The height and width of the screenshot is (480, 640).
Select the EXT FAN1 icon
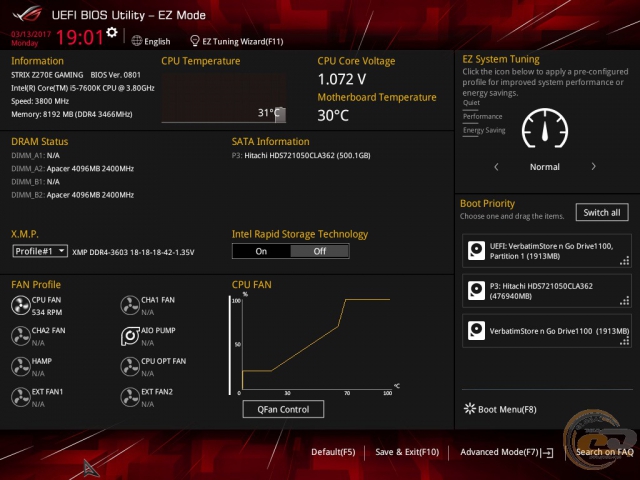tap(20, 398)
